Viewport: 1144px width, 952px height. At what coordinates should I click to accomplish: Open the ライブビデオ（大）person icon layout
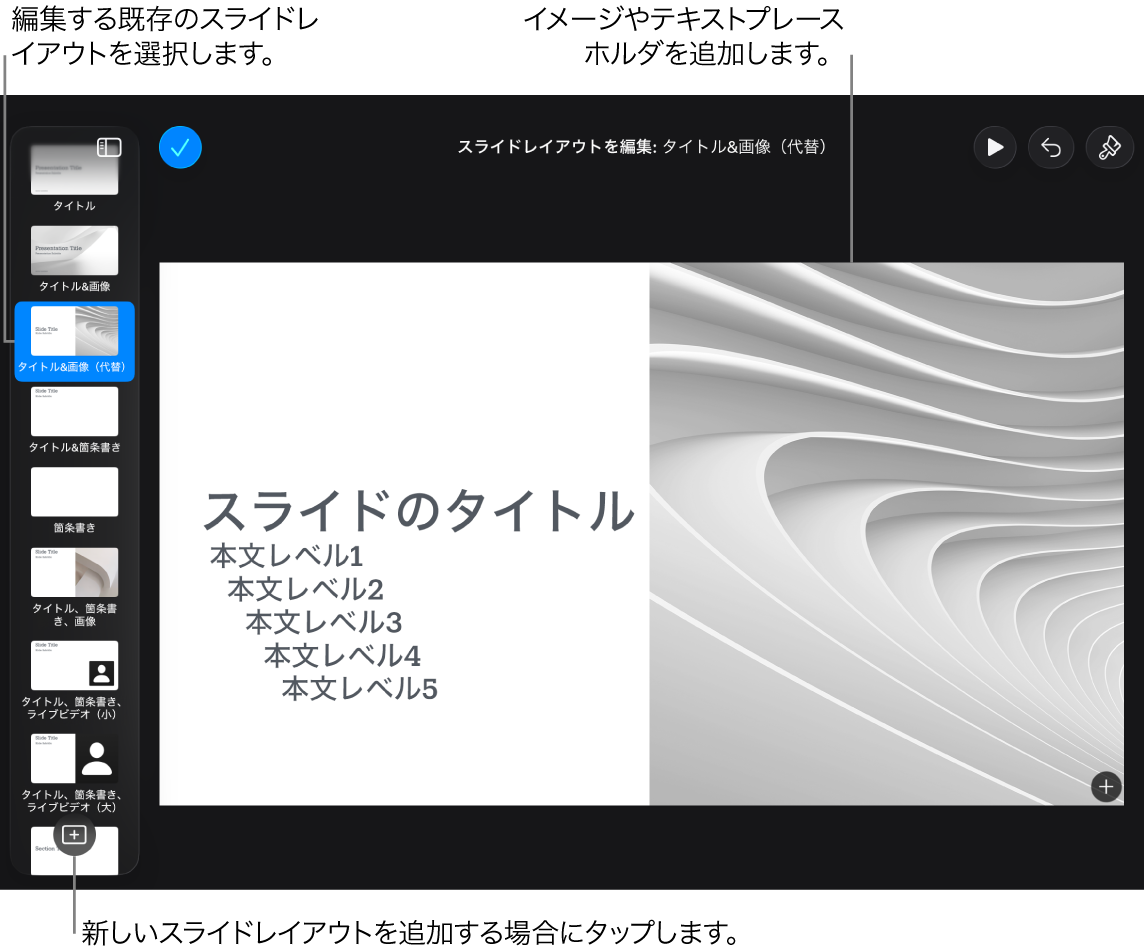[x=74, y=758]
